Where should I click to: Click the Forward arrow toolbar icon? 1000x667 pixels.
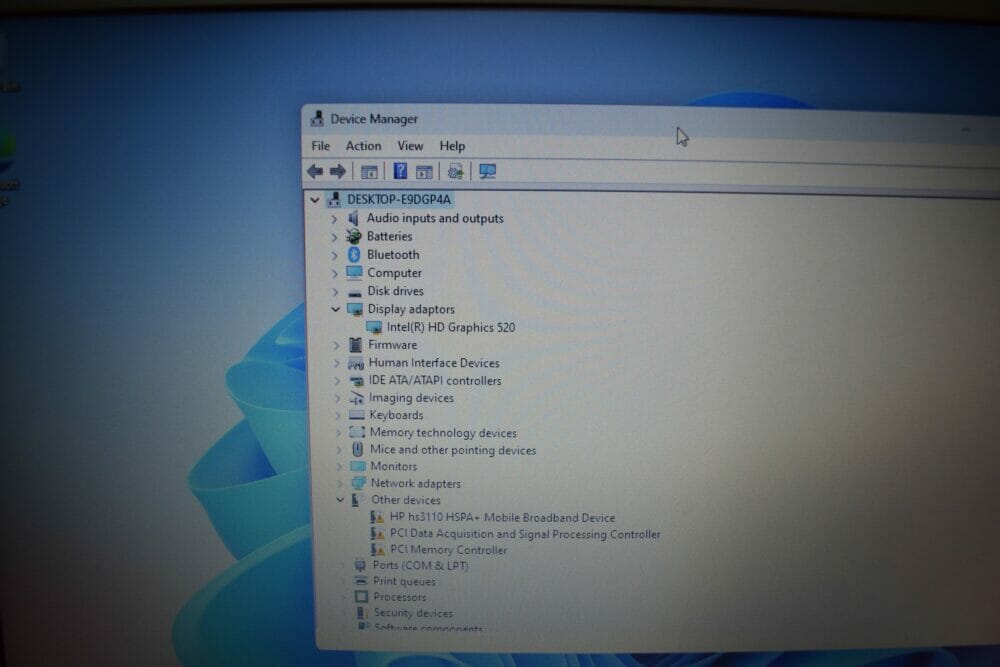pos(337,171)
